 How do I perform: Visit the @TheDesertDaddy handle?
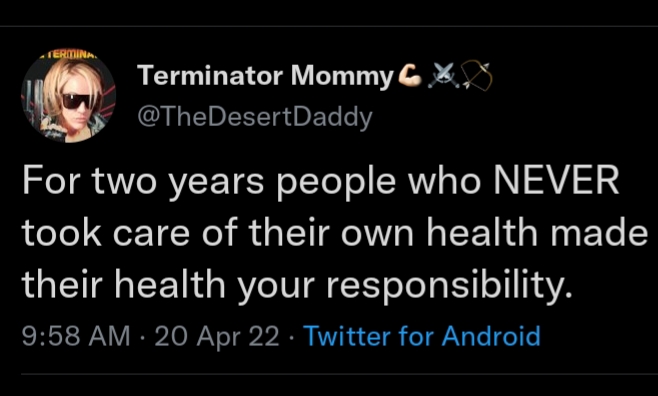pyautogui.click(x=255, y=117)
